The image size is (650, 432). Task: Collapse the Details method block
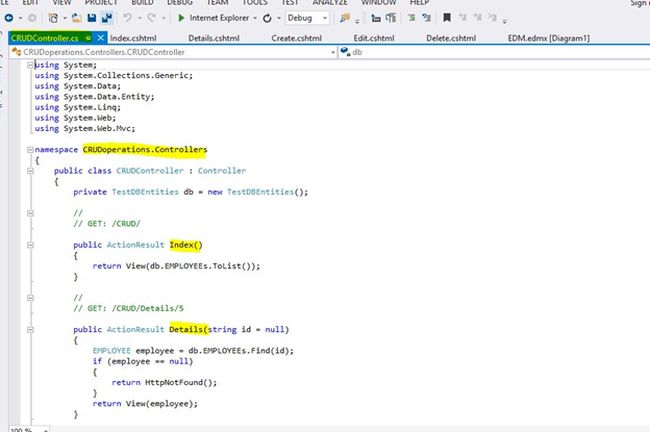pyautogui.click(x=30, y=330)
